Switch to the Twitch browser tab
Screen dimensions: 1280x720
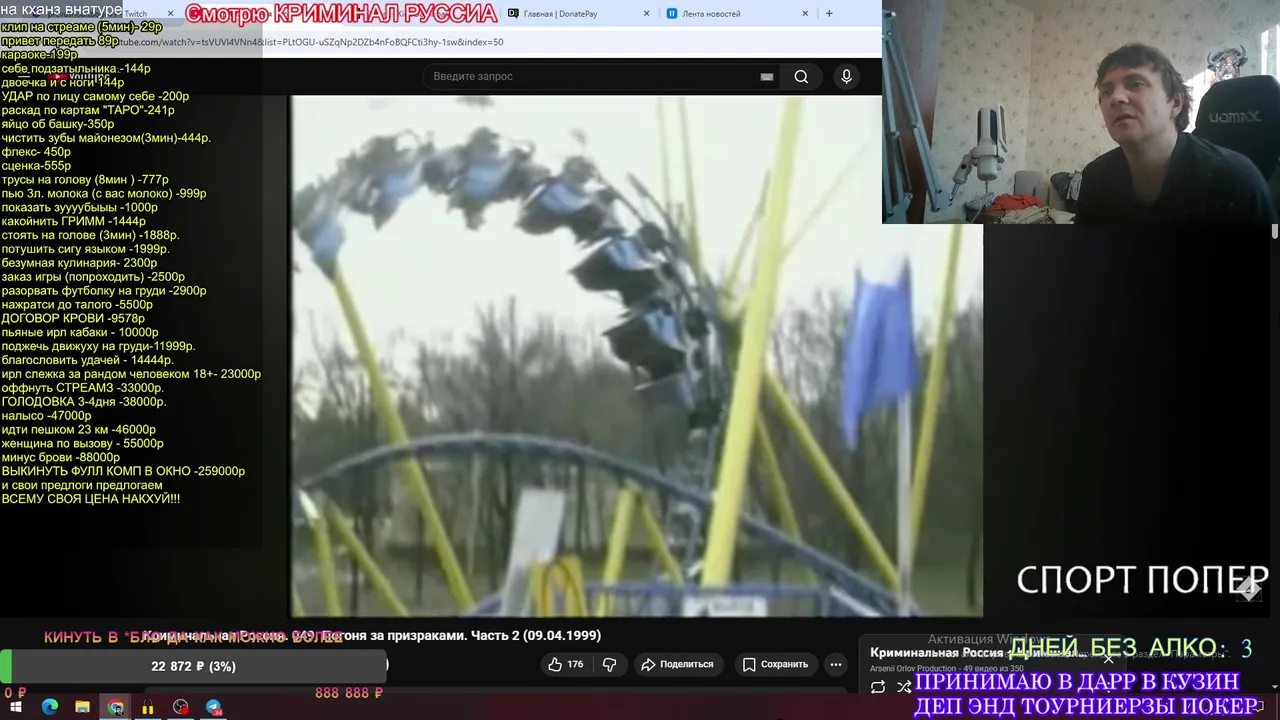[x=135, y=14]
